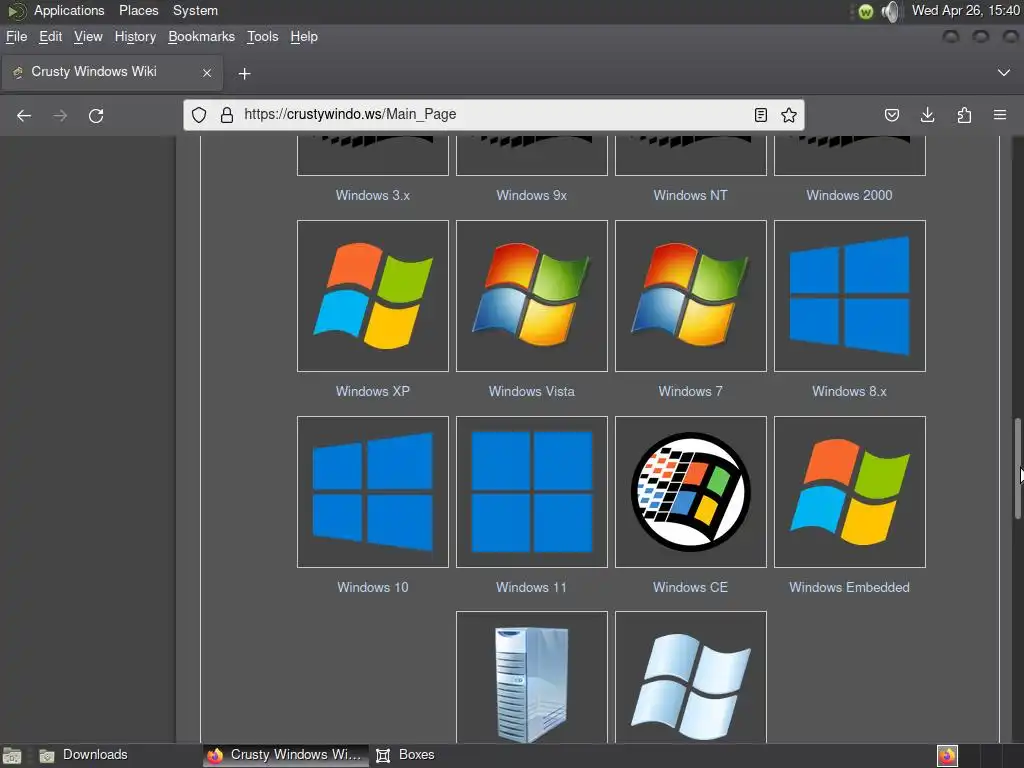Screen dimensions: 1024x768
Task: Click the Windows 10 logo thumbnail
Action: click(373, 492)
